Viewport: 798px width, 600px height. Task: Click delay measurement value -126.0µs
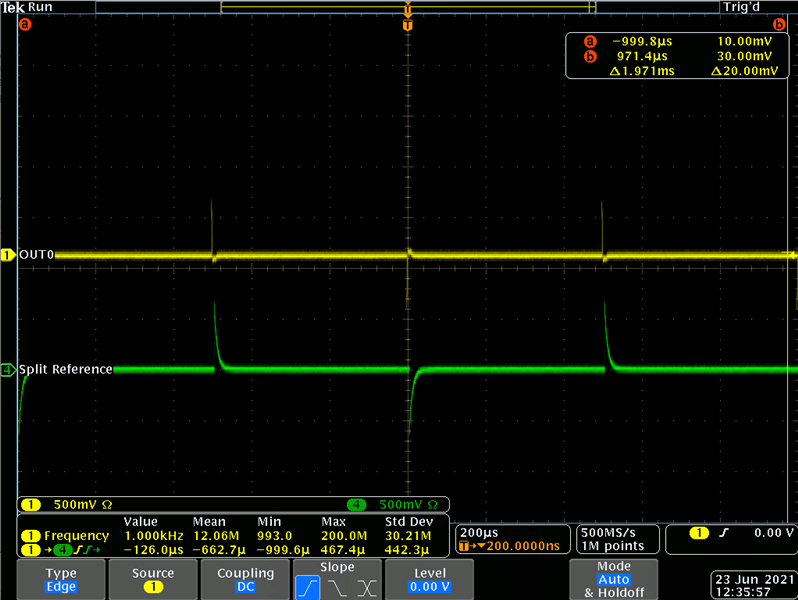154,550
